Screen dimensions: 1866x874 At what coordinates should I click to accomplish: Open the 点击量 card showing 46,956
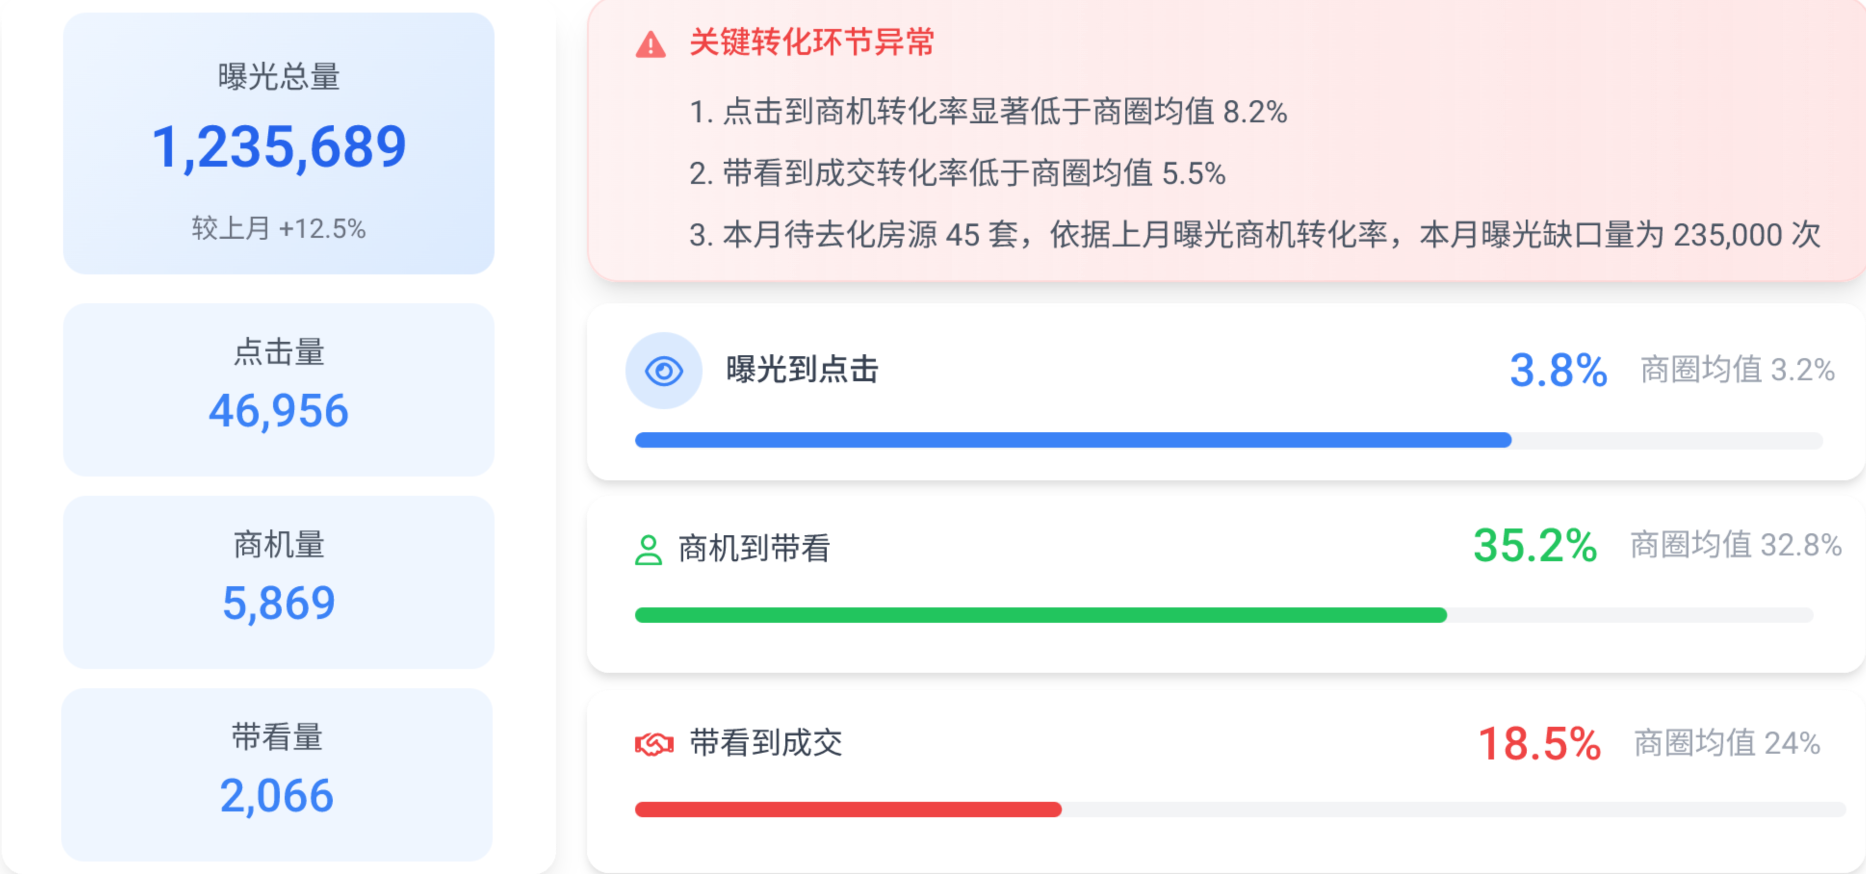tap(279, 390)
